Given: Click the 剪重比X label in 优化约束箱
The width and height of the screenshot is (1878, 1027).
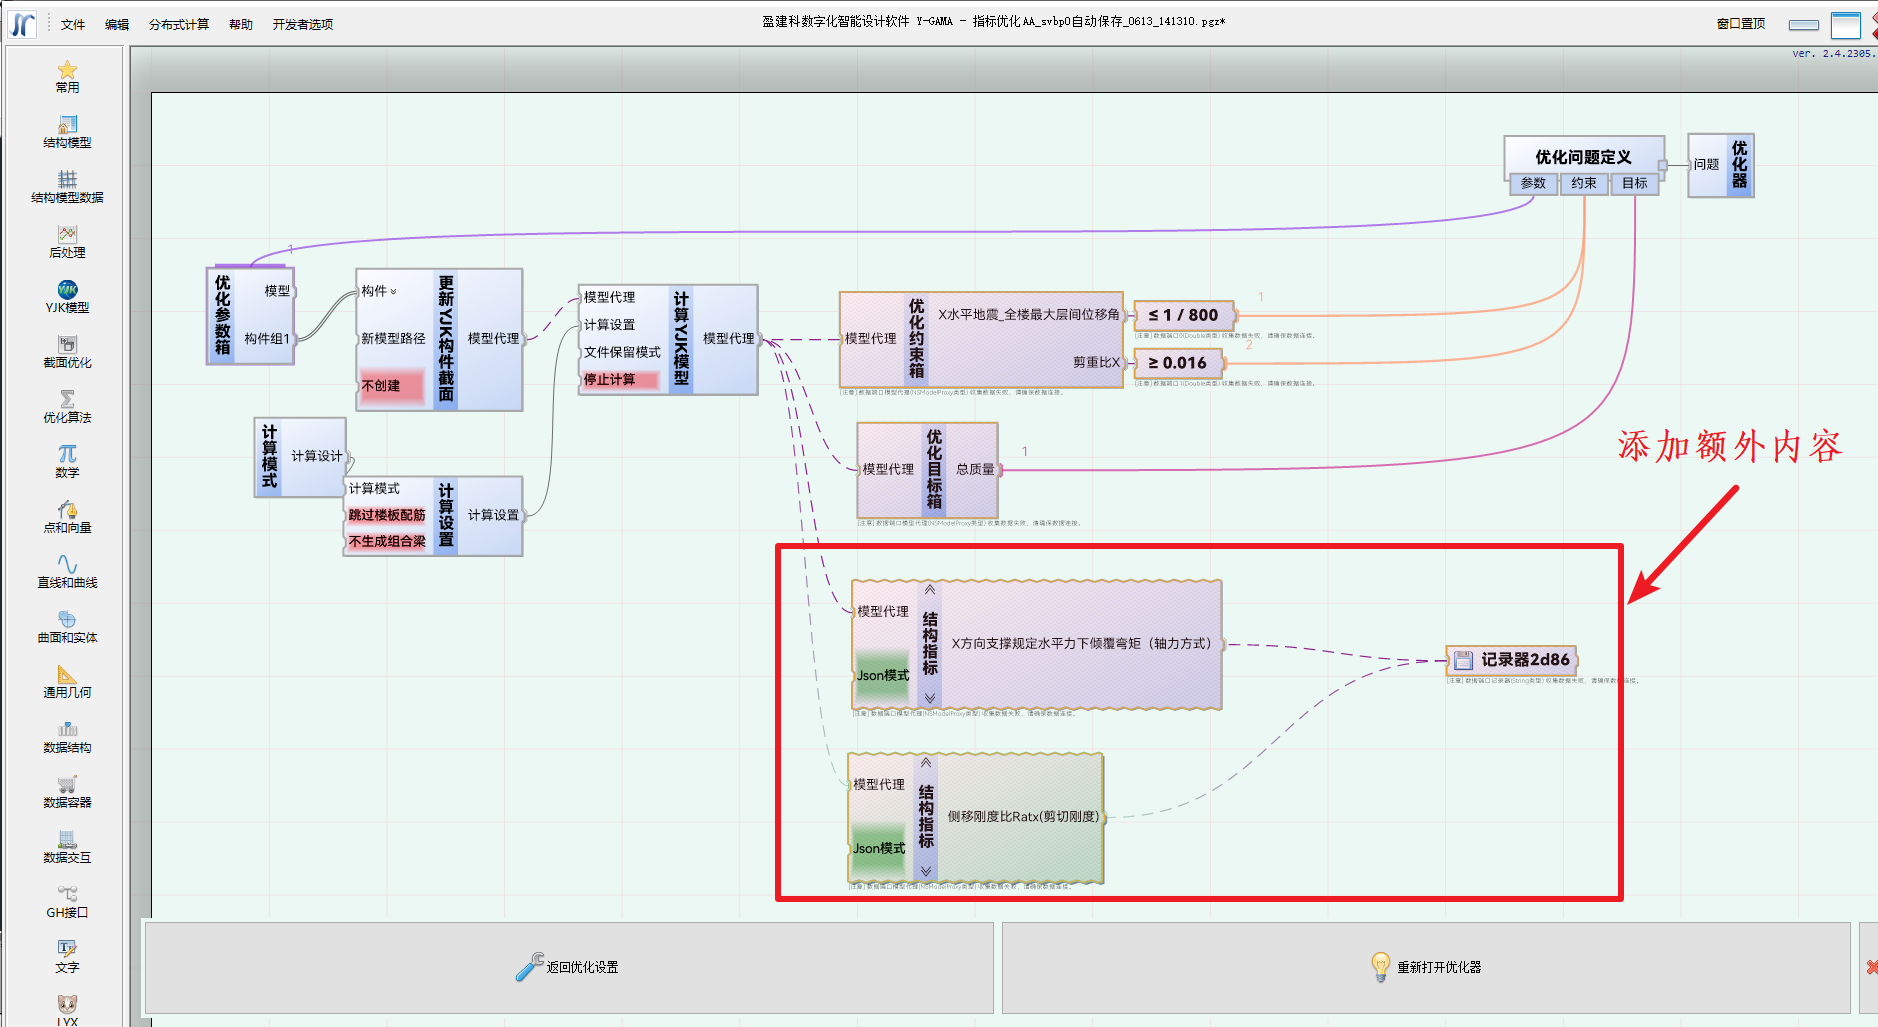Looking at the screenshot, I should tap(1096, 363).
